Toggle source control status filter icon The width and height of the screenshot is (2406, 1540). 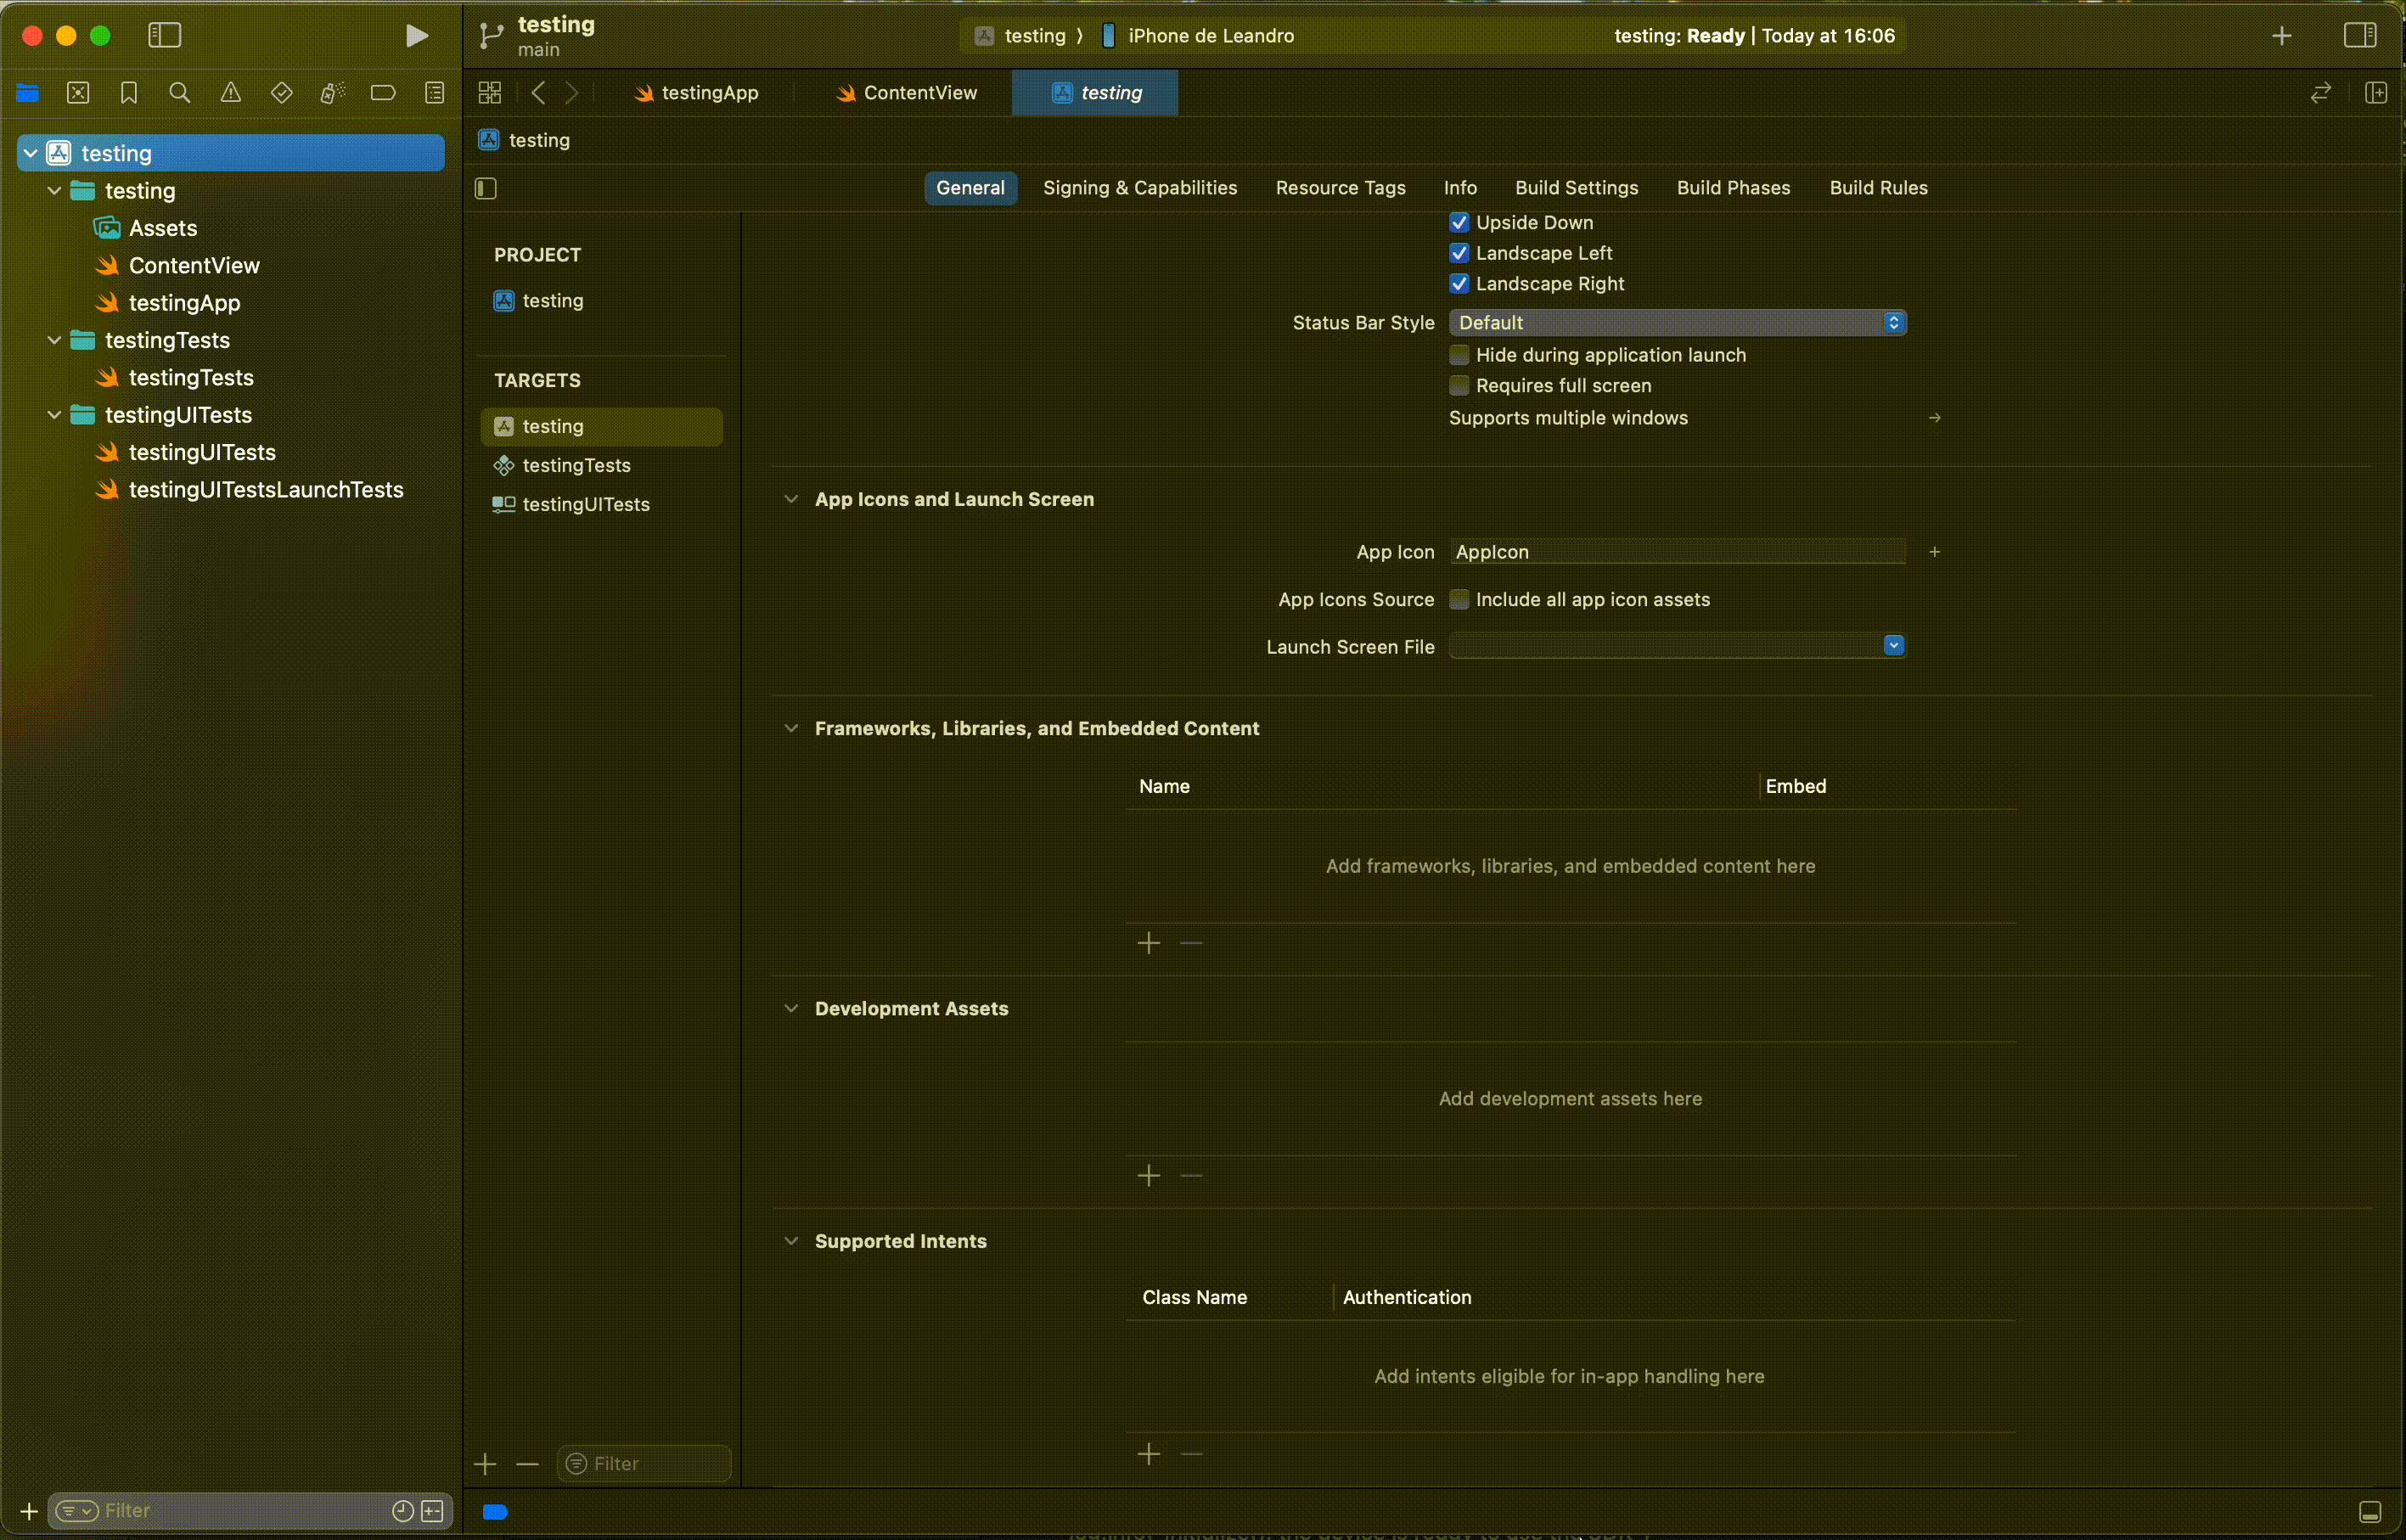[x=433, y=1512]
